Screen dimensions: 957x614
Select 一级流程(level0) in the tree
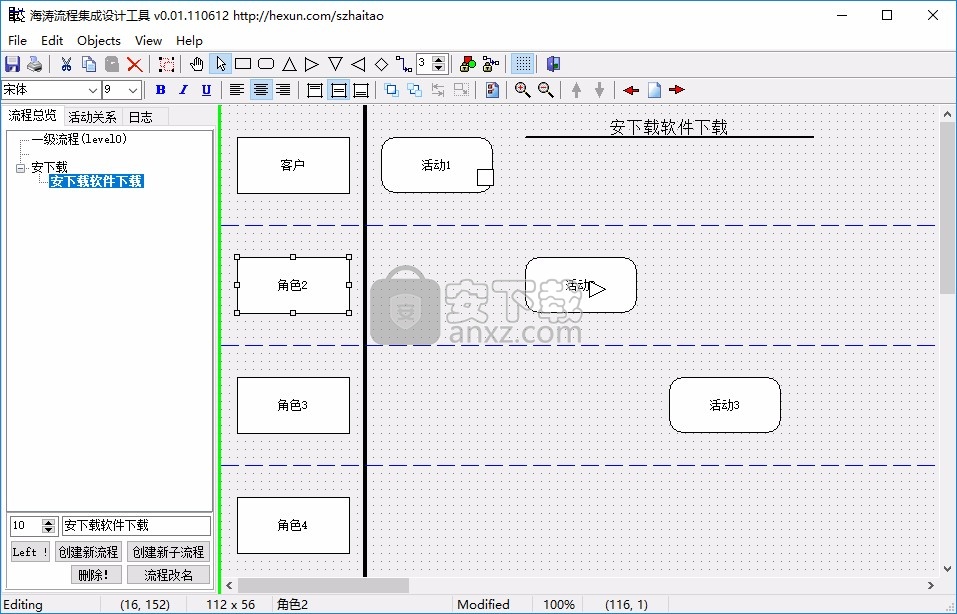(x=79, y=139)
